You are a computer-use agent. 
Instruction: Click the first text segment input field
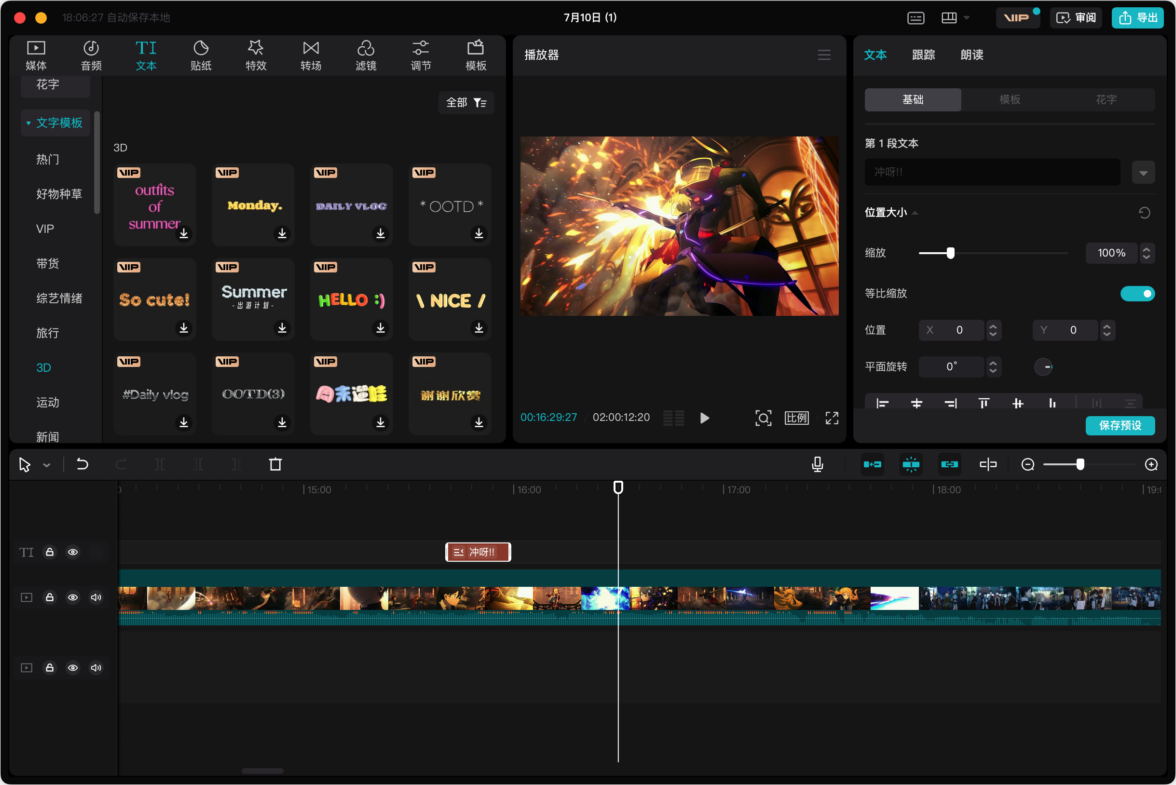tap(992, 172)
